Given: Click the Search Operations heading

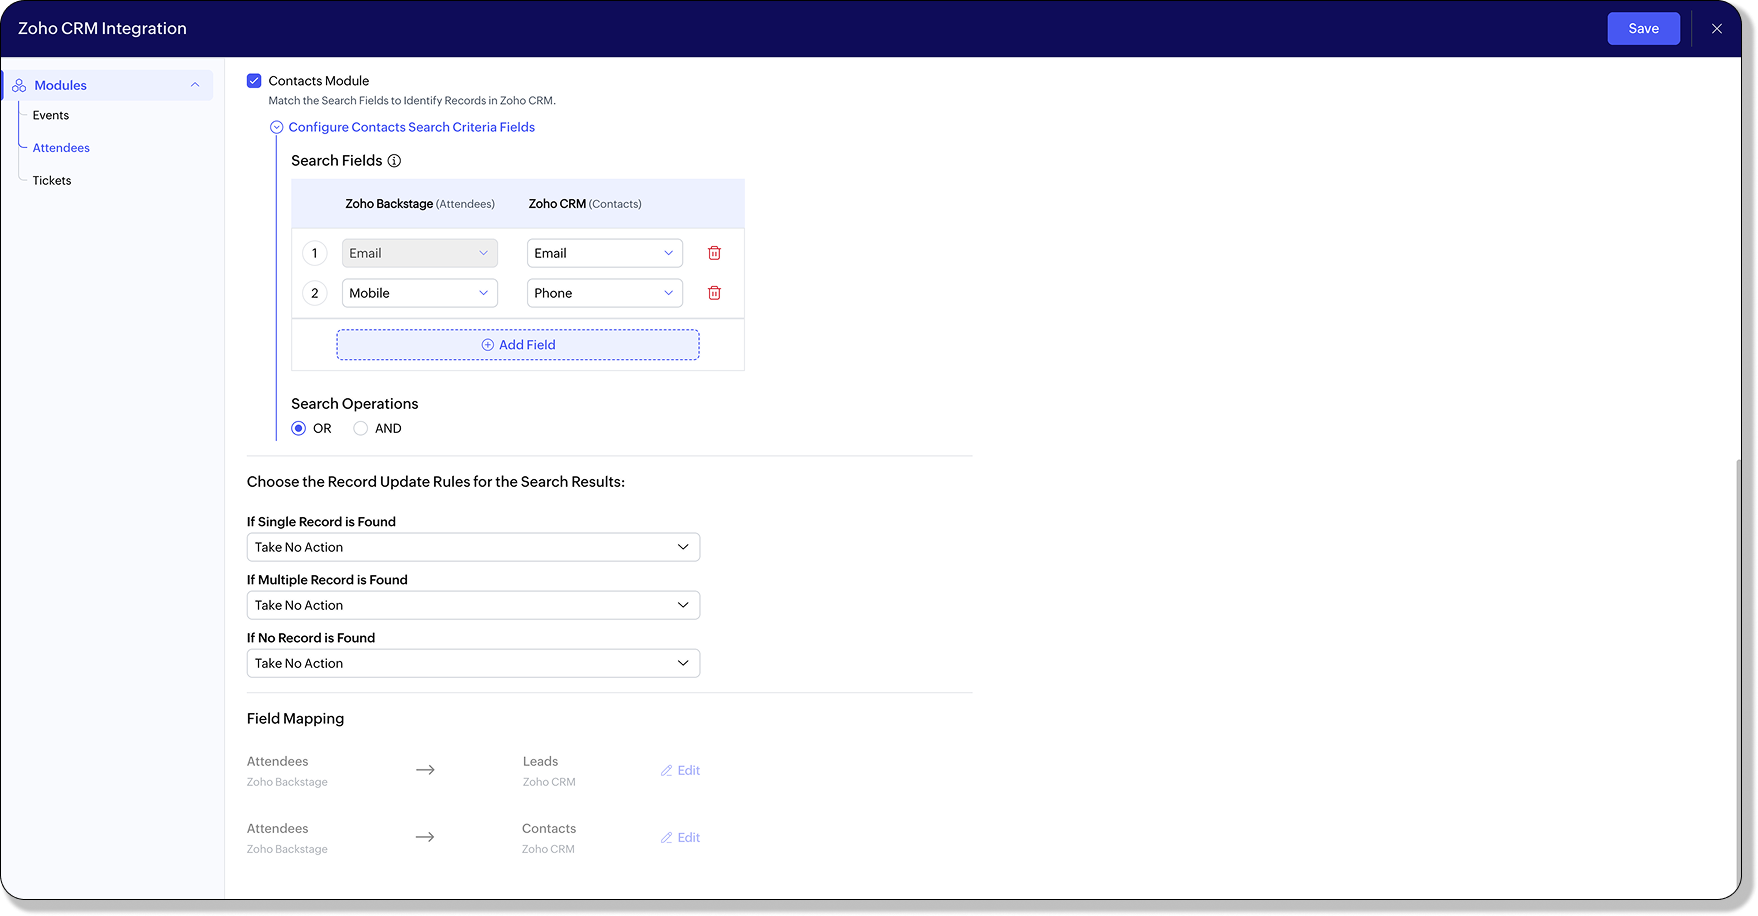Looking at the screenshot, I should pyautogui.click(x=355, y=404).
